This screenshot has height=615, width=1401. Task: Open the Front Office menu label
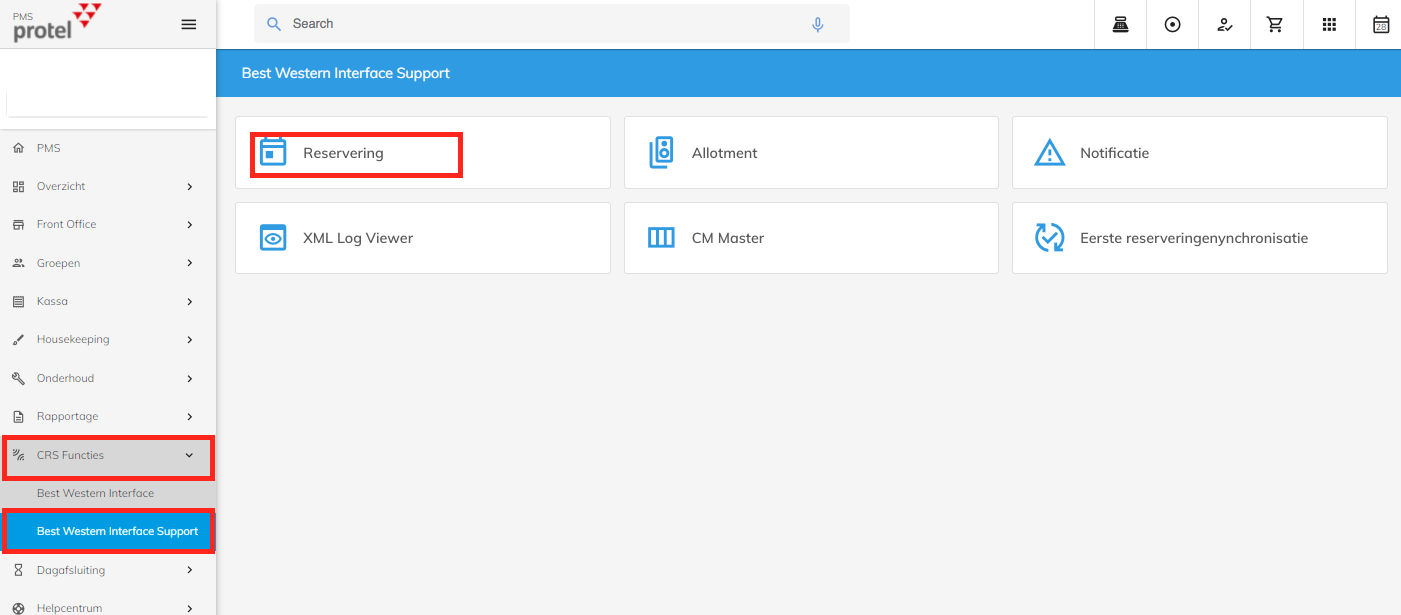click(x=67, y=225)
